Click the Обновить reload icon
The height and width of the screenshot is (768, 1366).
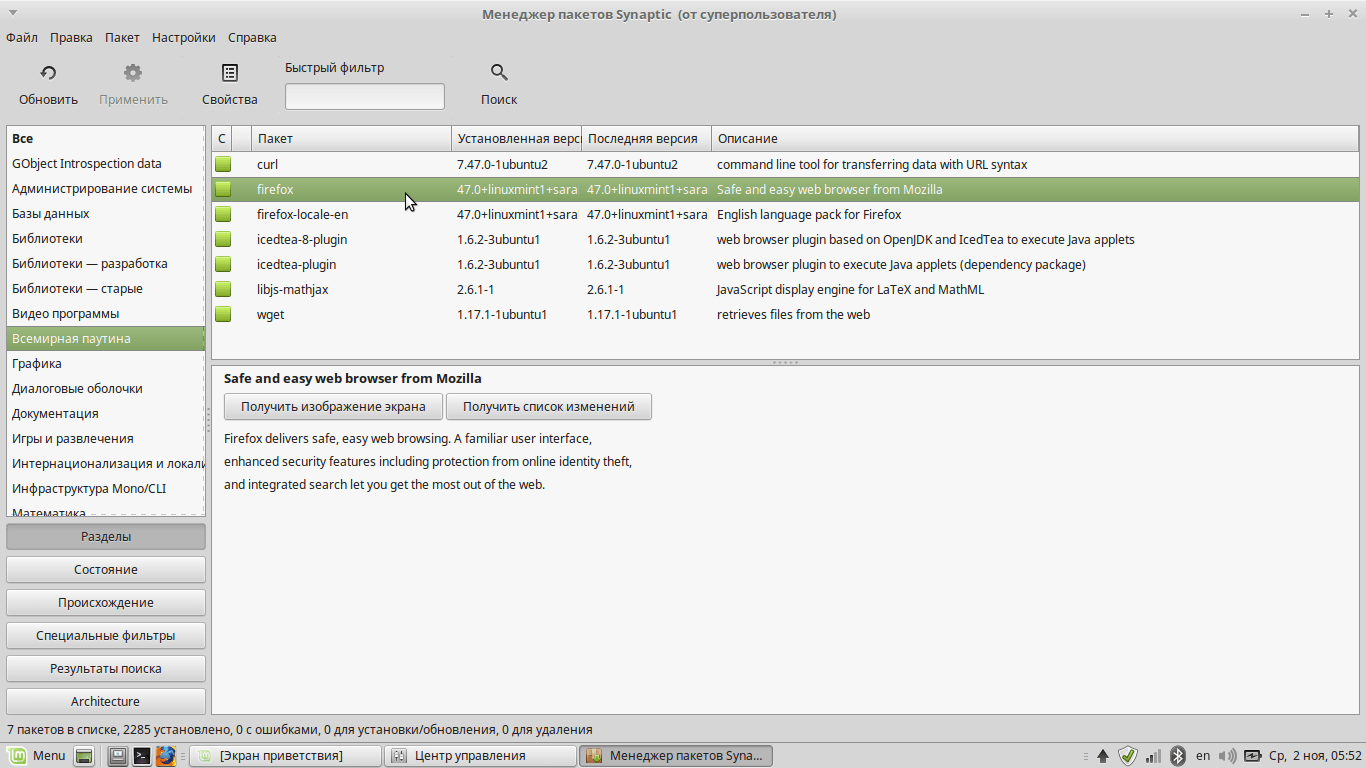[48, 73]
